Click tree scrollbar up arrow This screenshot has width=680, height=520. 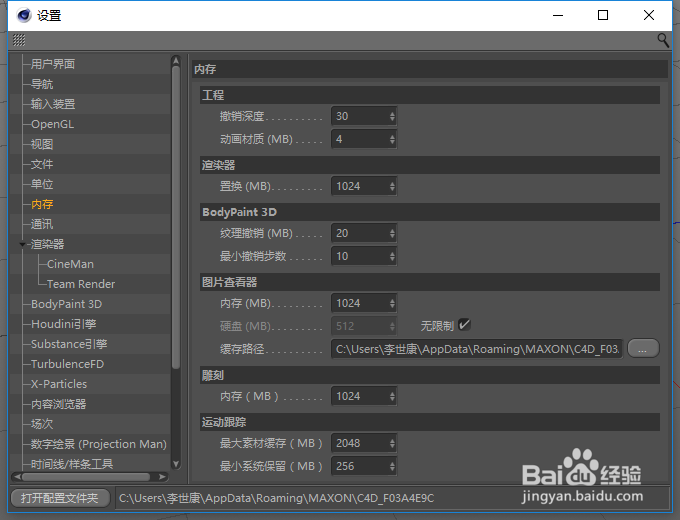coord(176,60)
